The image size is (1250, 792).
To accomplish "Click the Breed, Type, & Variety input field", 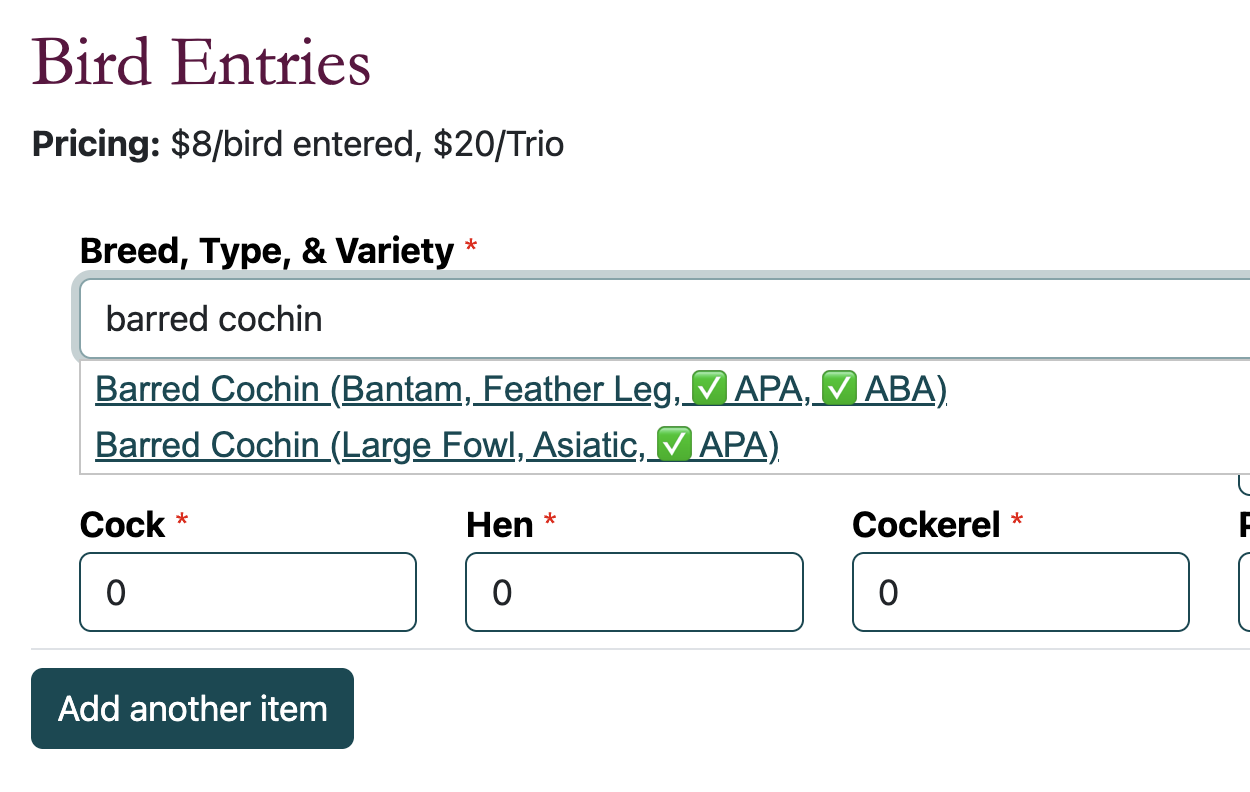I will 660,319.
